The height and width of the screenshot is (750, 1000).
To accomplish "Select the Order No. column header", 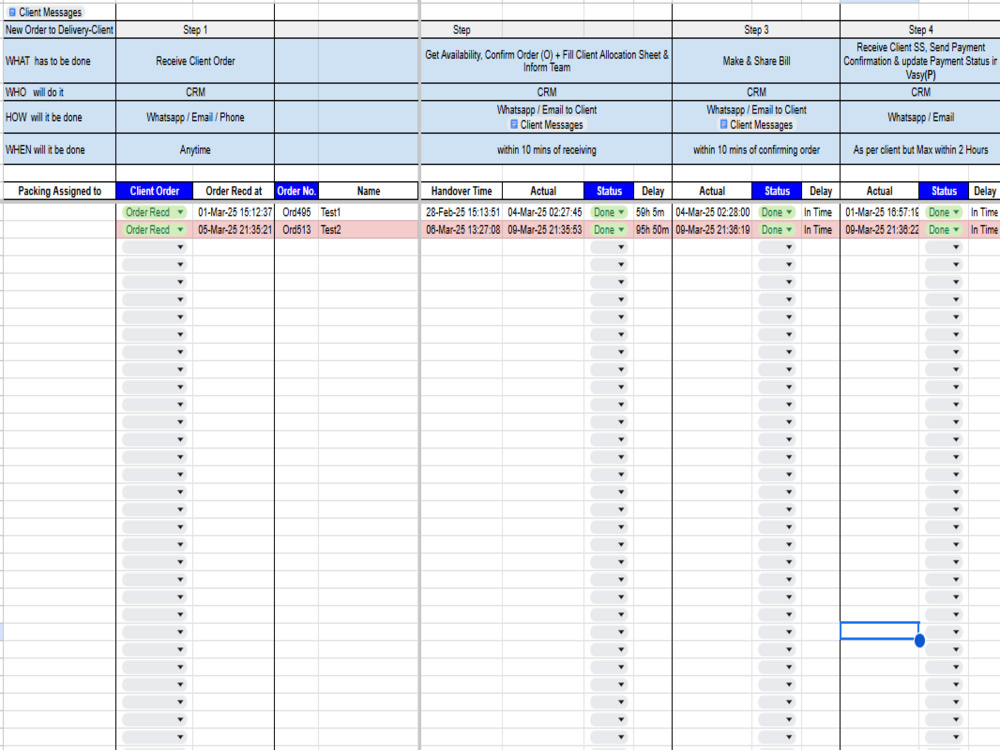I will click(x=297, y=191).
